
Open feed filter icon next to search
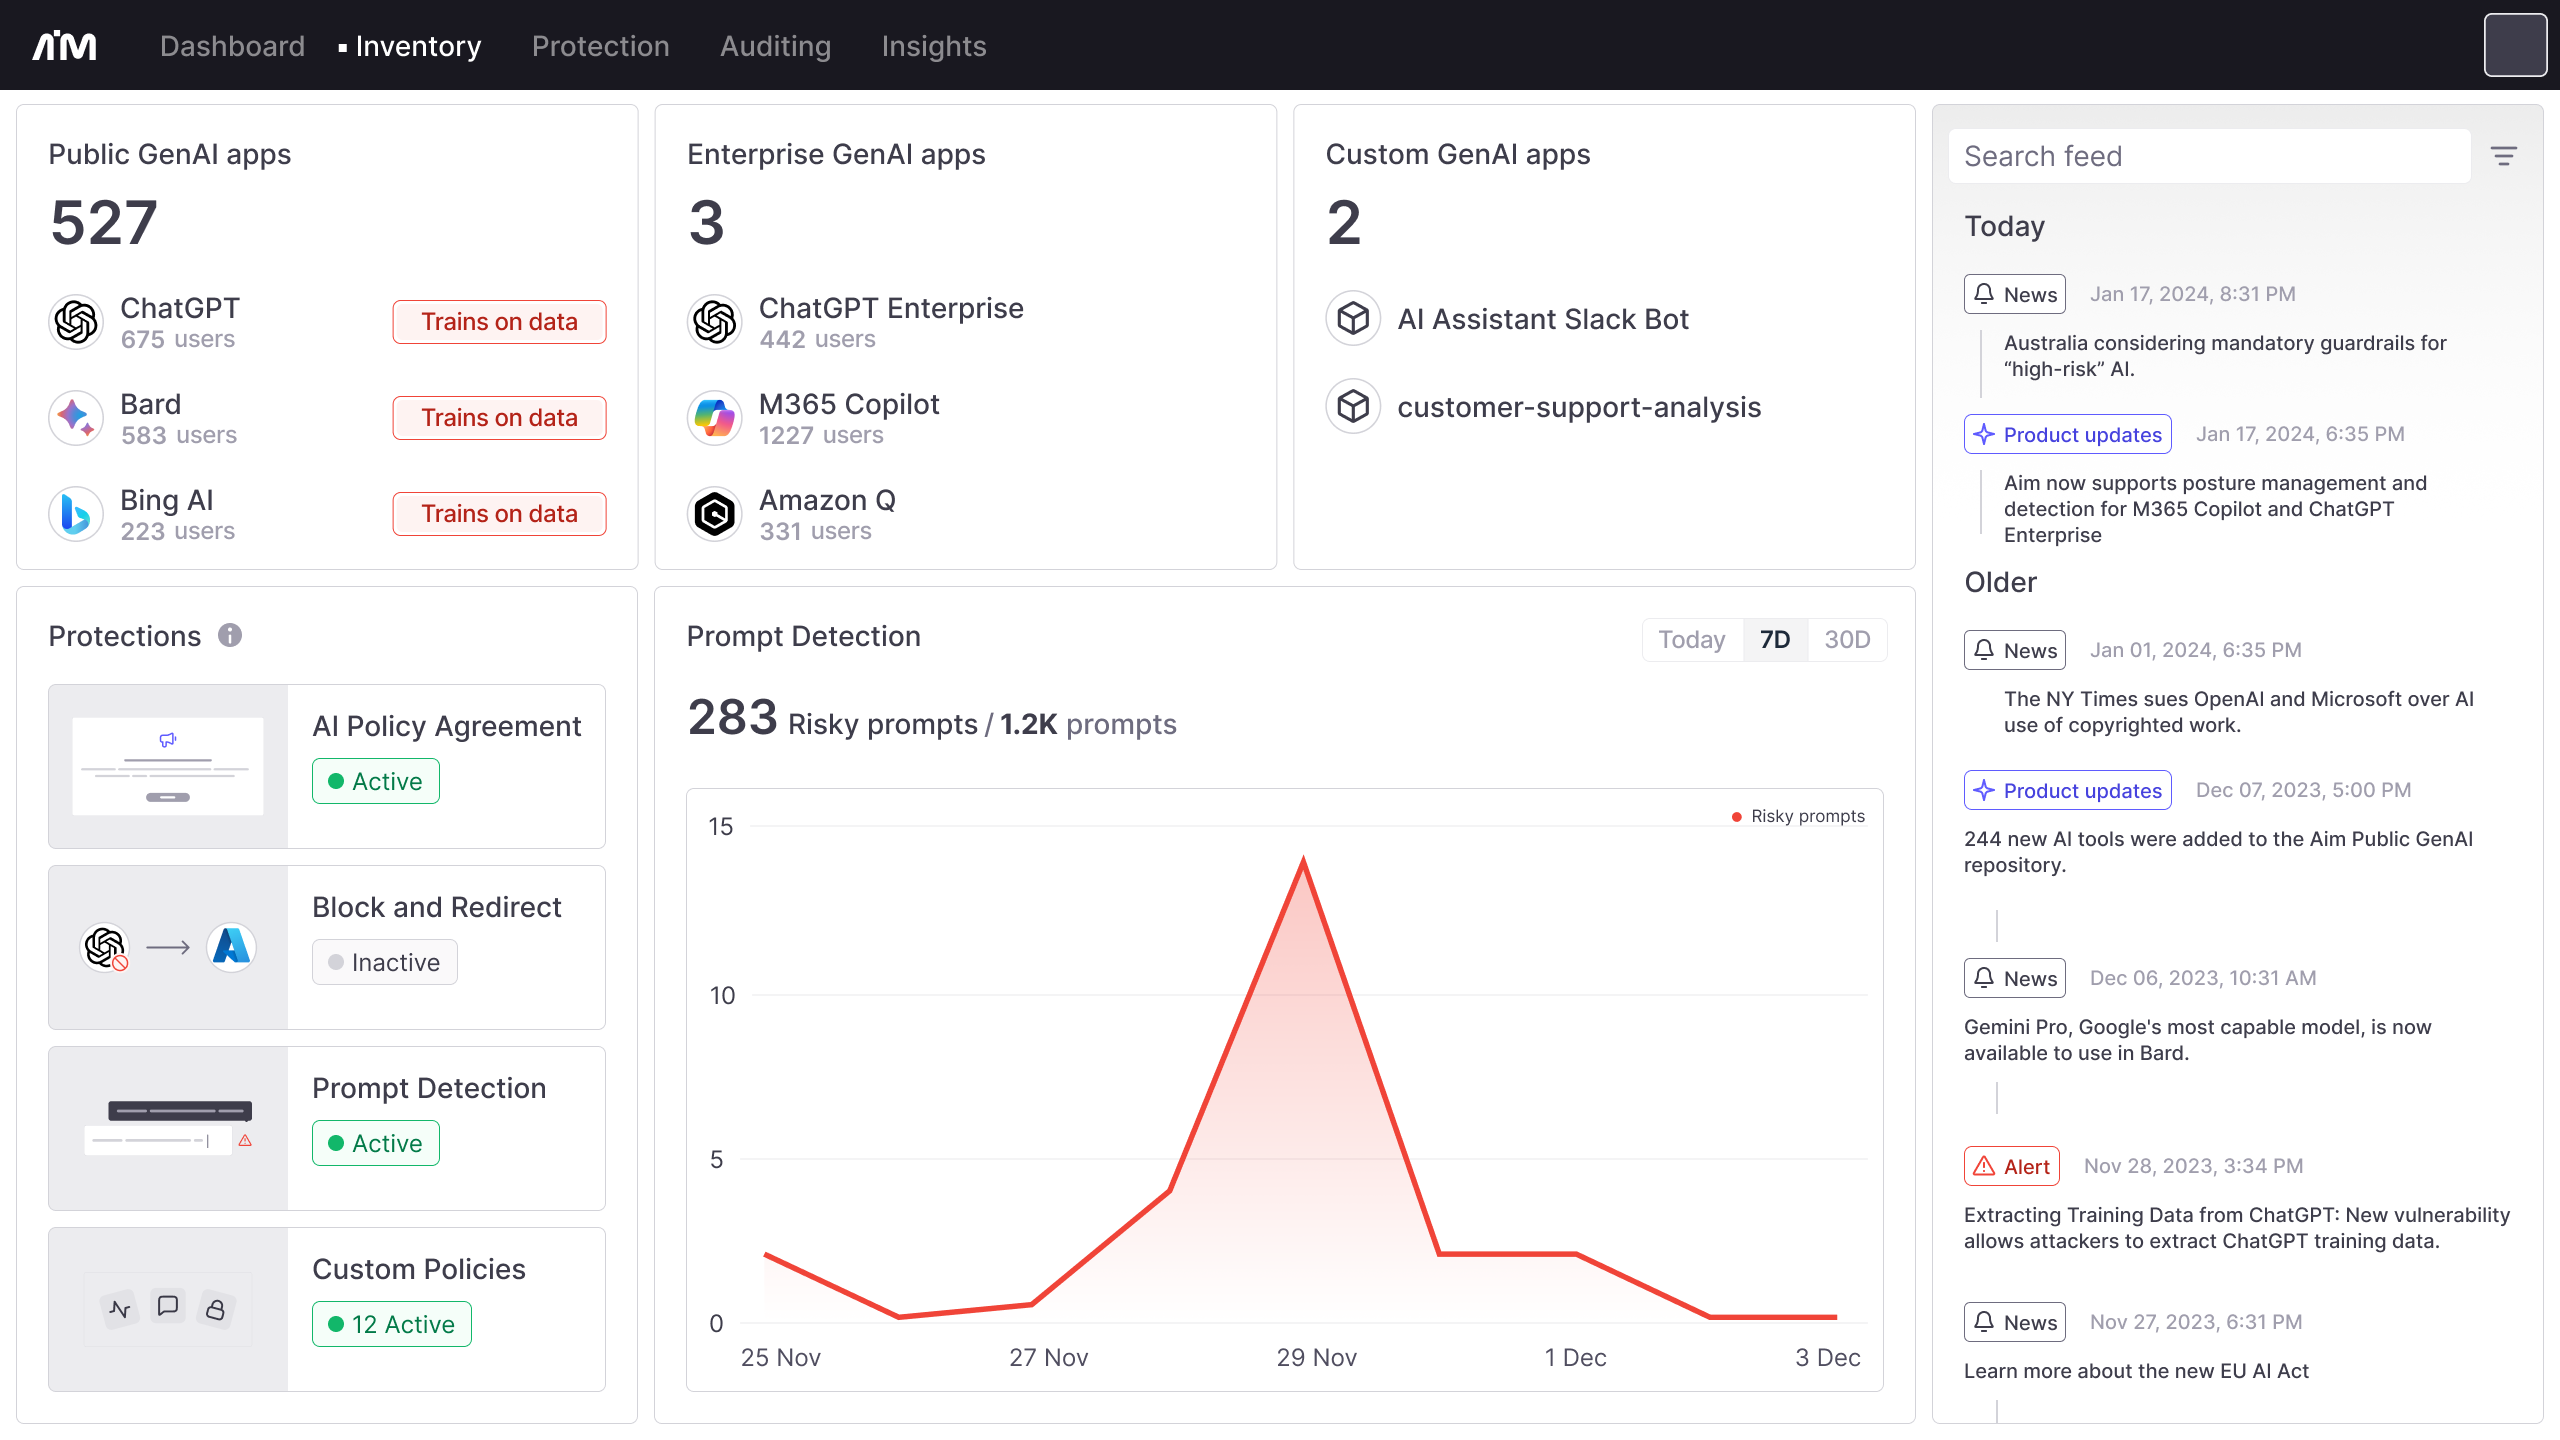(x=2504, y=156)
